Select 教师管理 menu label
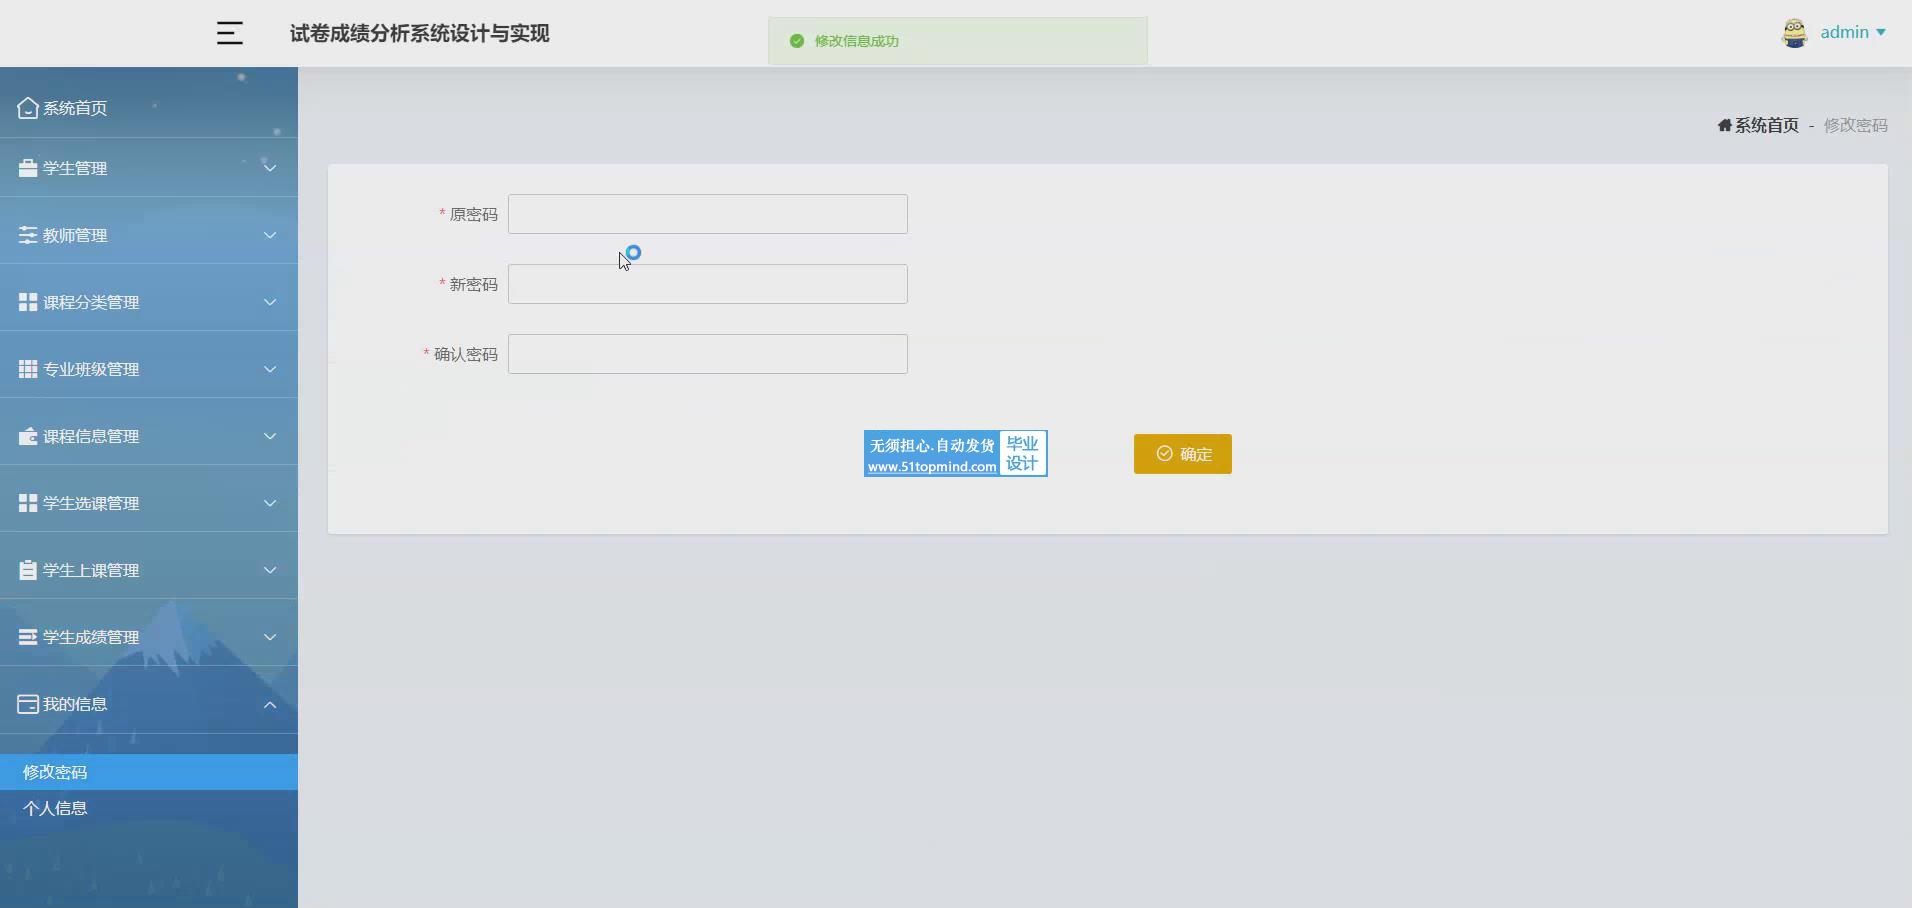Image resolution: width=1912 pixels, height=908 pixels. coord(75,235)
